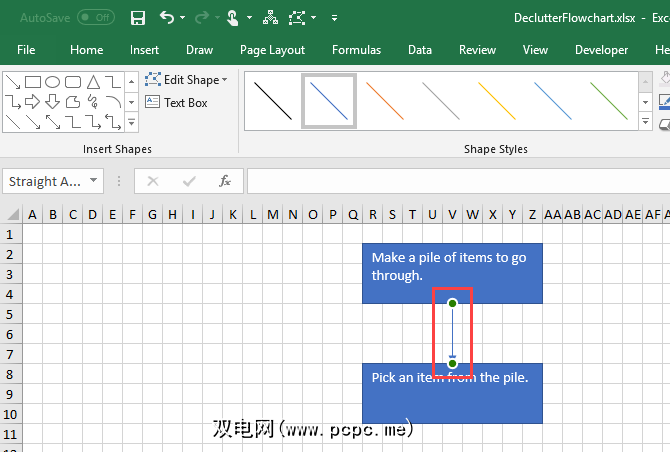Apply the green line shape style

608,101
